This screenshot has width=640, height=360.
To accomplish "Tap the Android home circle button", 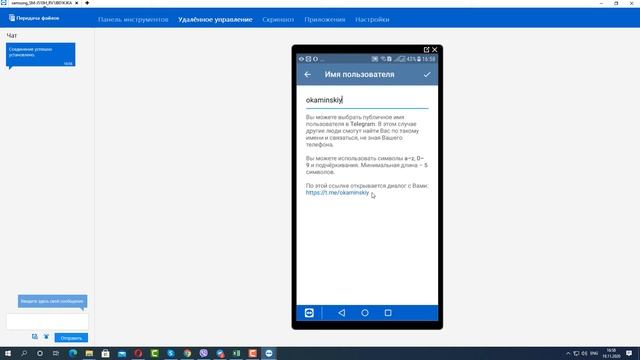I will [365, 313].
